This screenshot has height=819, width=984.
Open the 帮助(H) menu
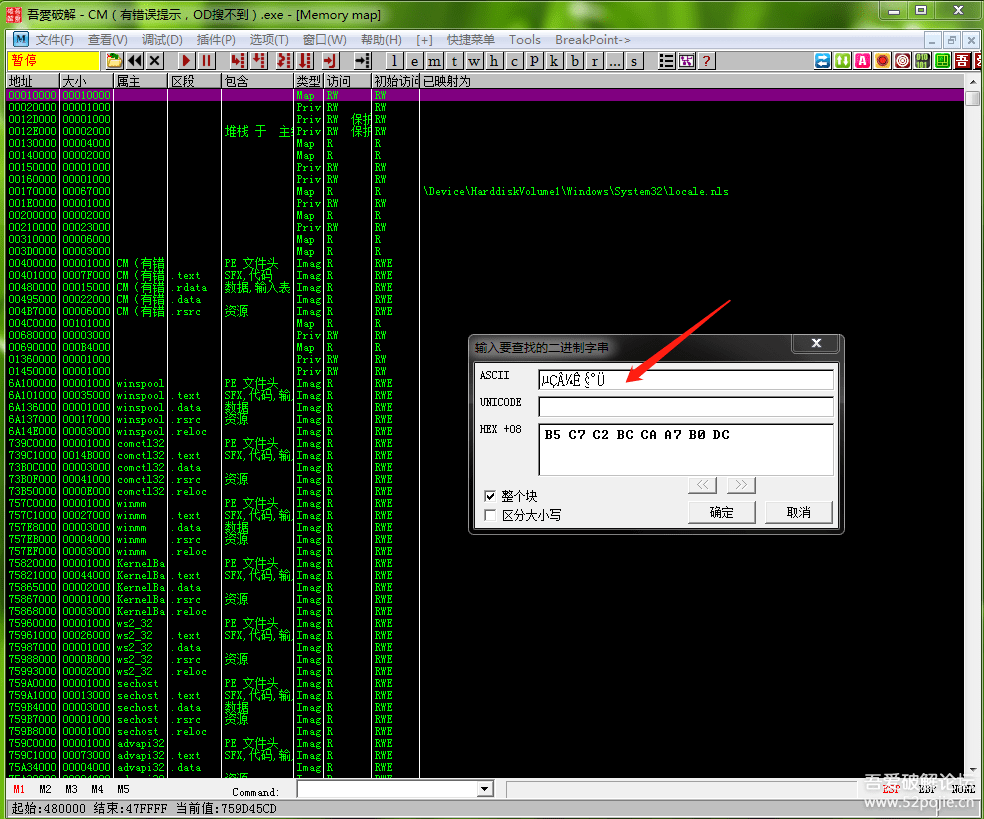click(x=381, y=40)
